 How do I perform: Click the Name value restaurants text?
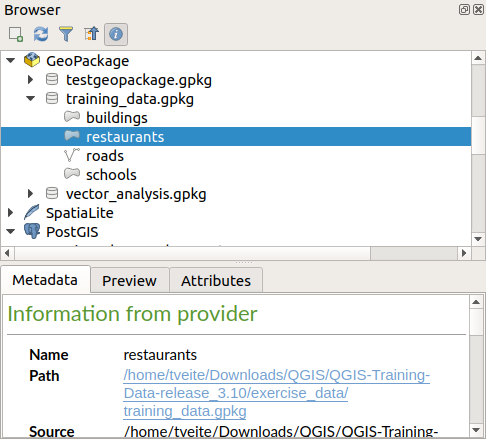(x=160, y=355)
